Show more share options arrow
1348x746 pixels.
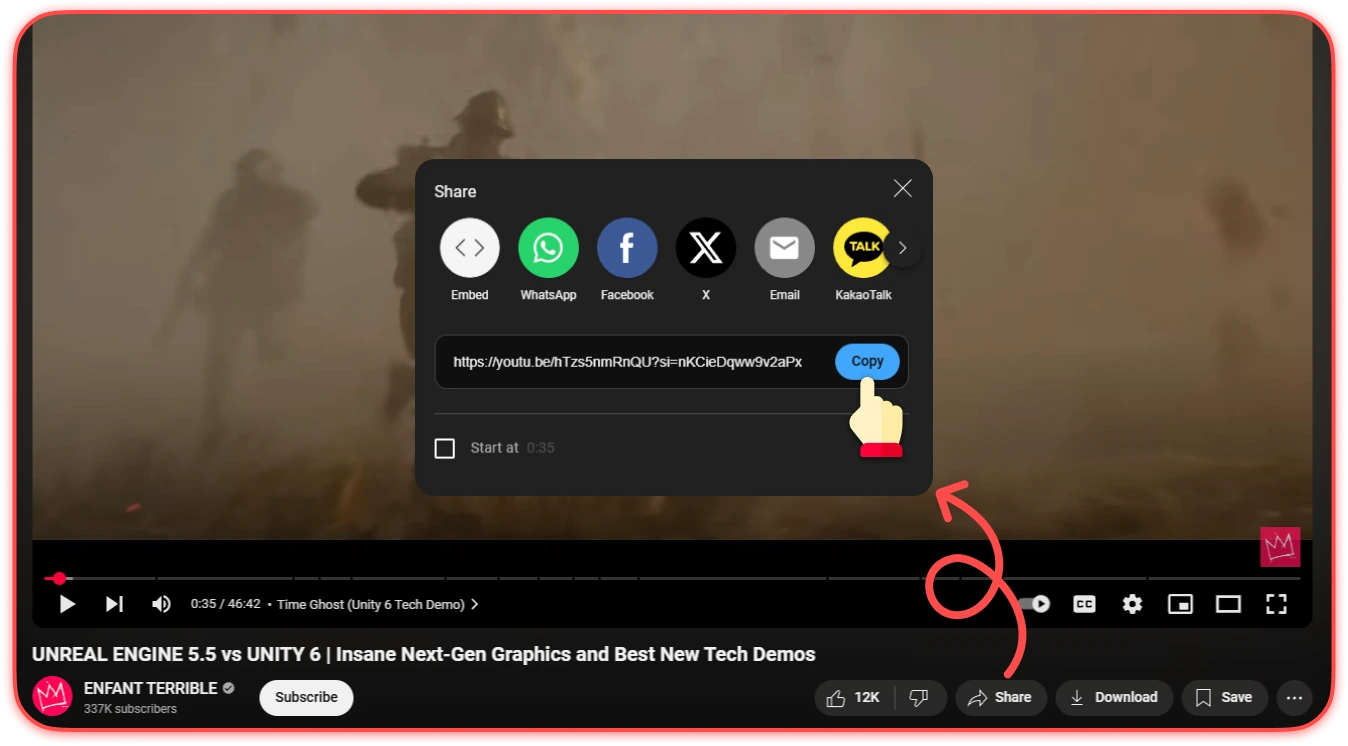903,248
